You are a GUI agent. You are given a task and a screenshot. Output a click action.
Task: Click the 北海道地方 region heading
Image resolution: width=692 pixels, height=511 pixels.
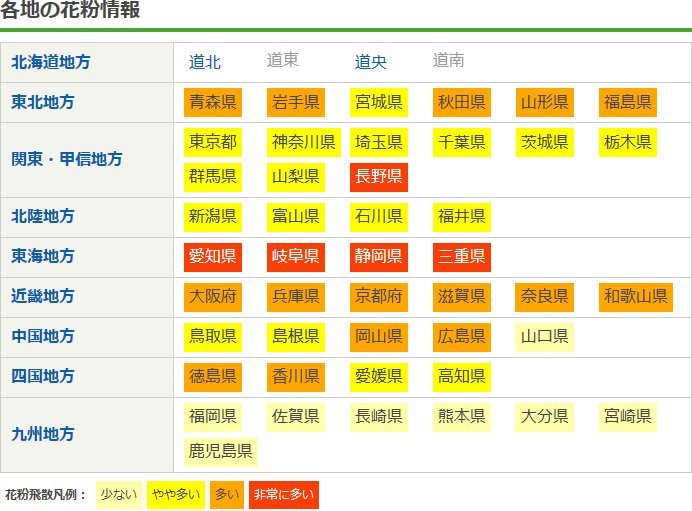(x=51, y=62)
